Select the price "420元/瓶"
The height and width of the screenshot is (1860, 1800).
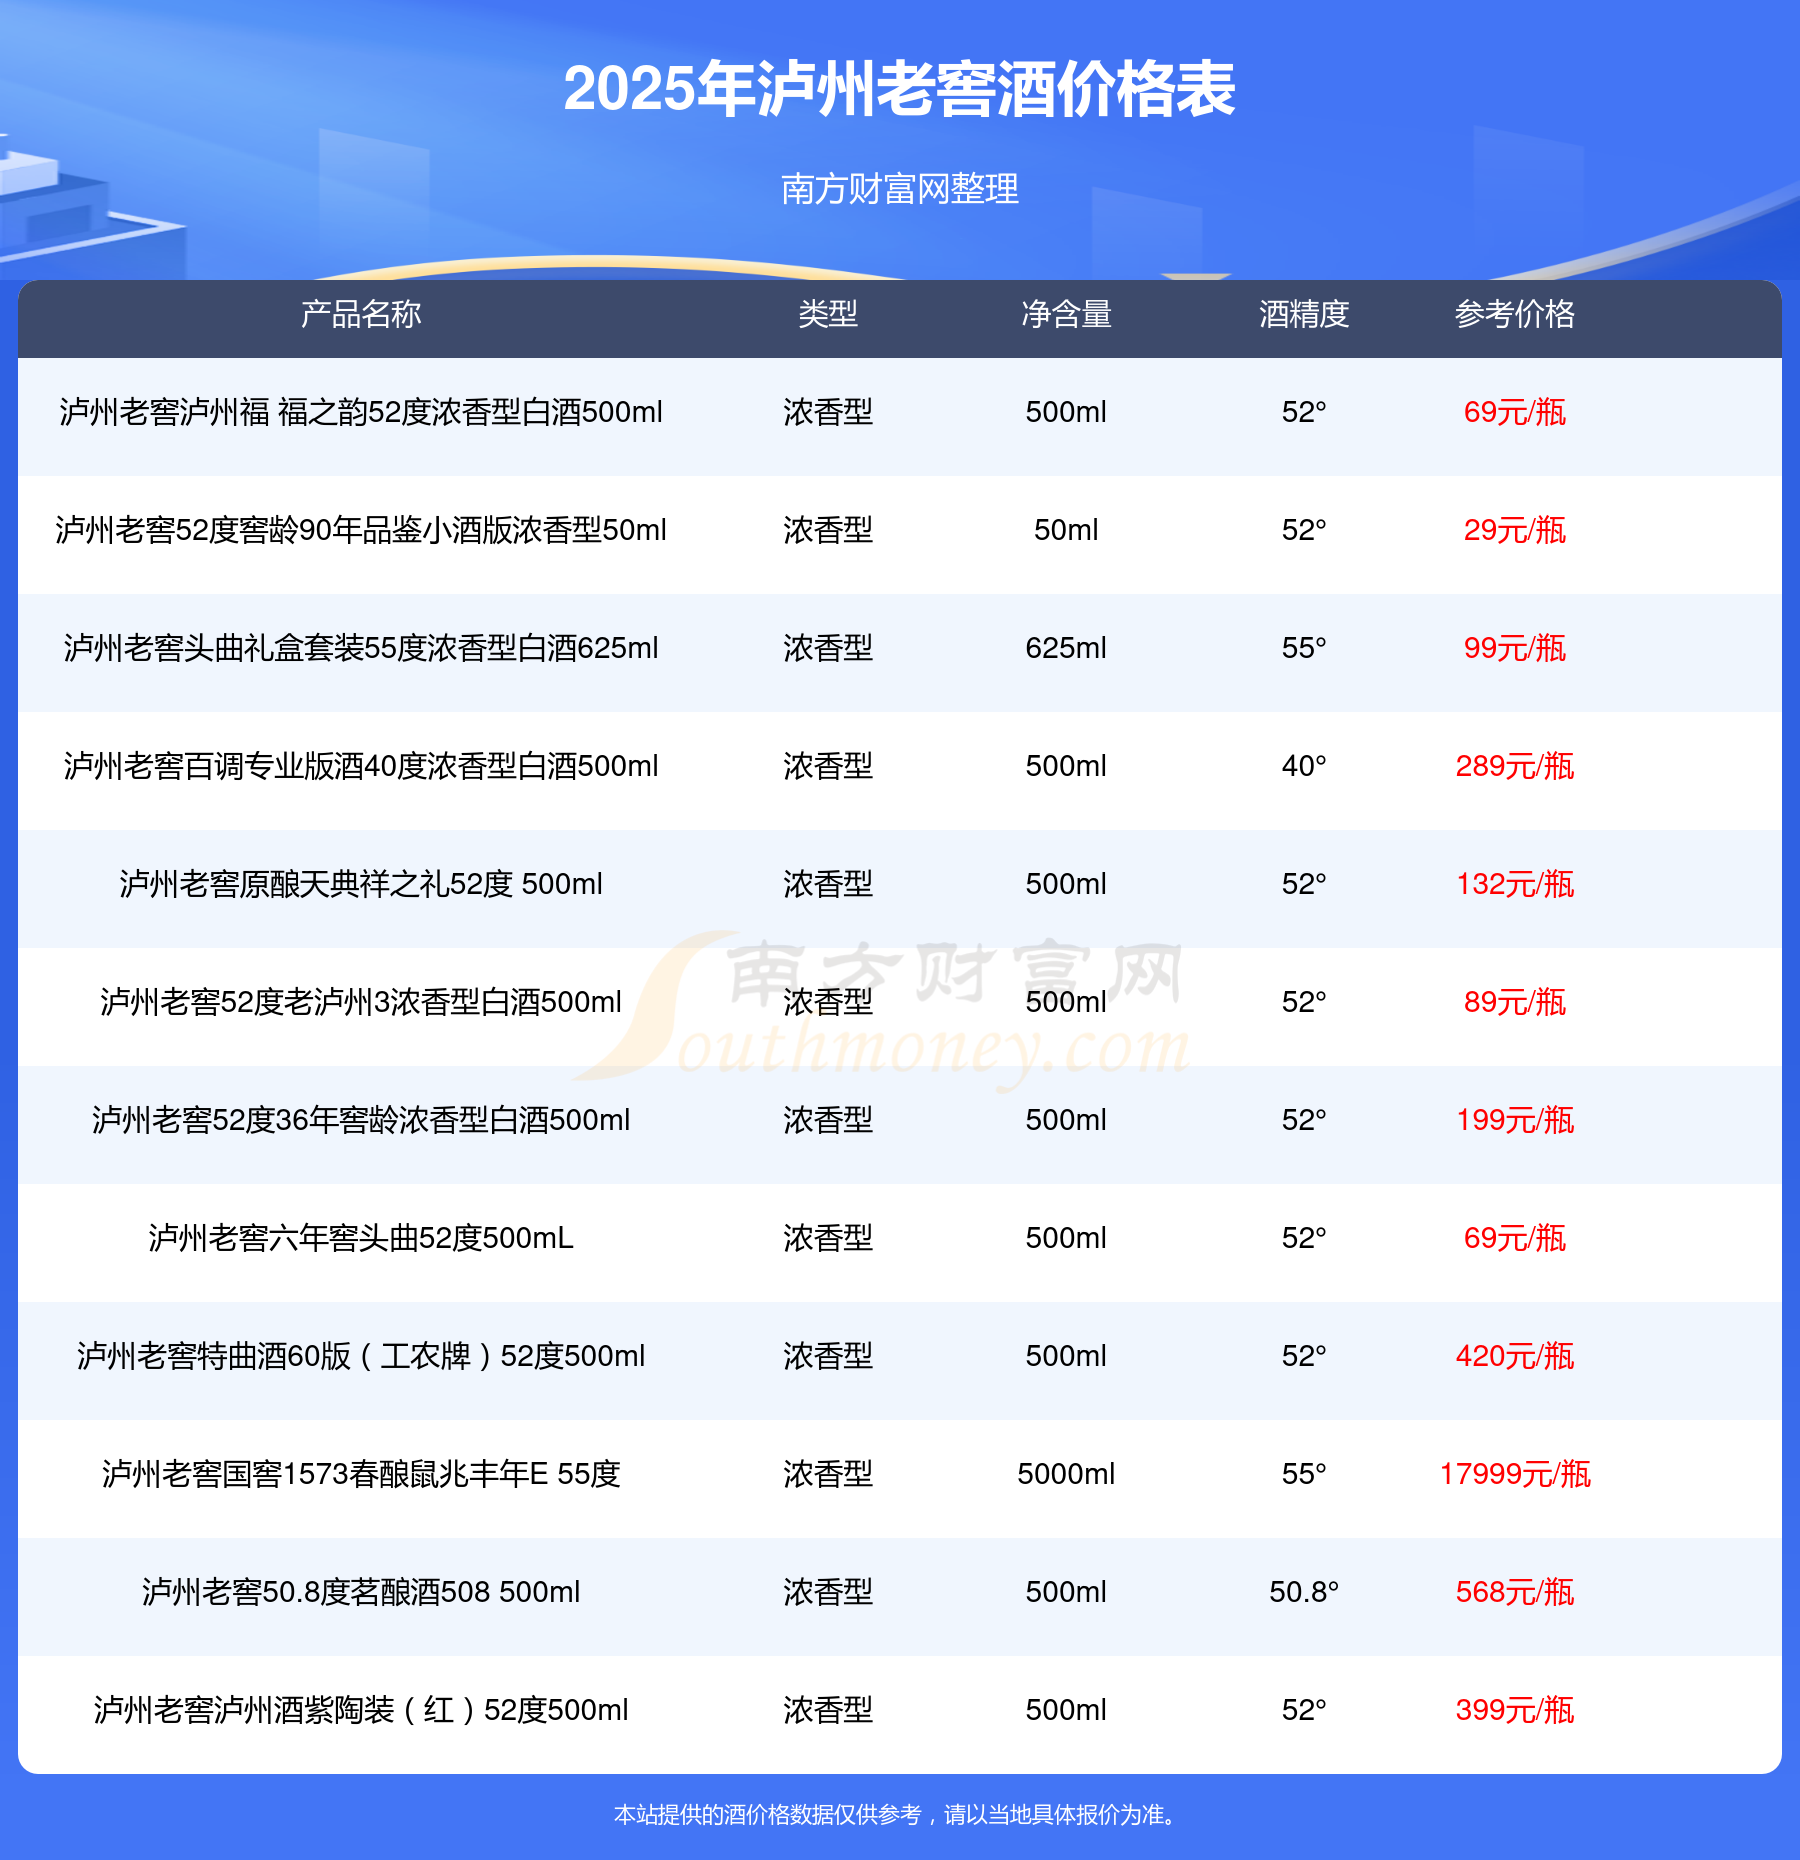1515,1356
